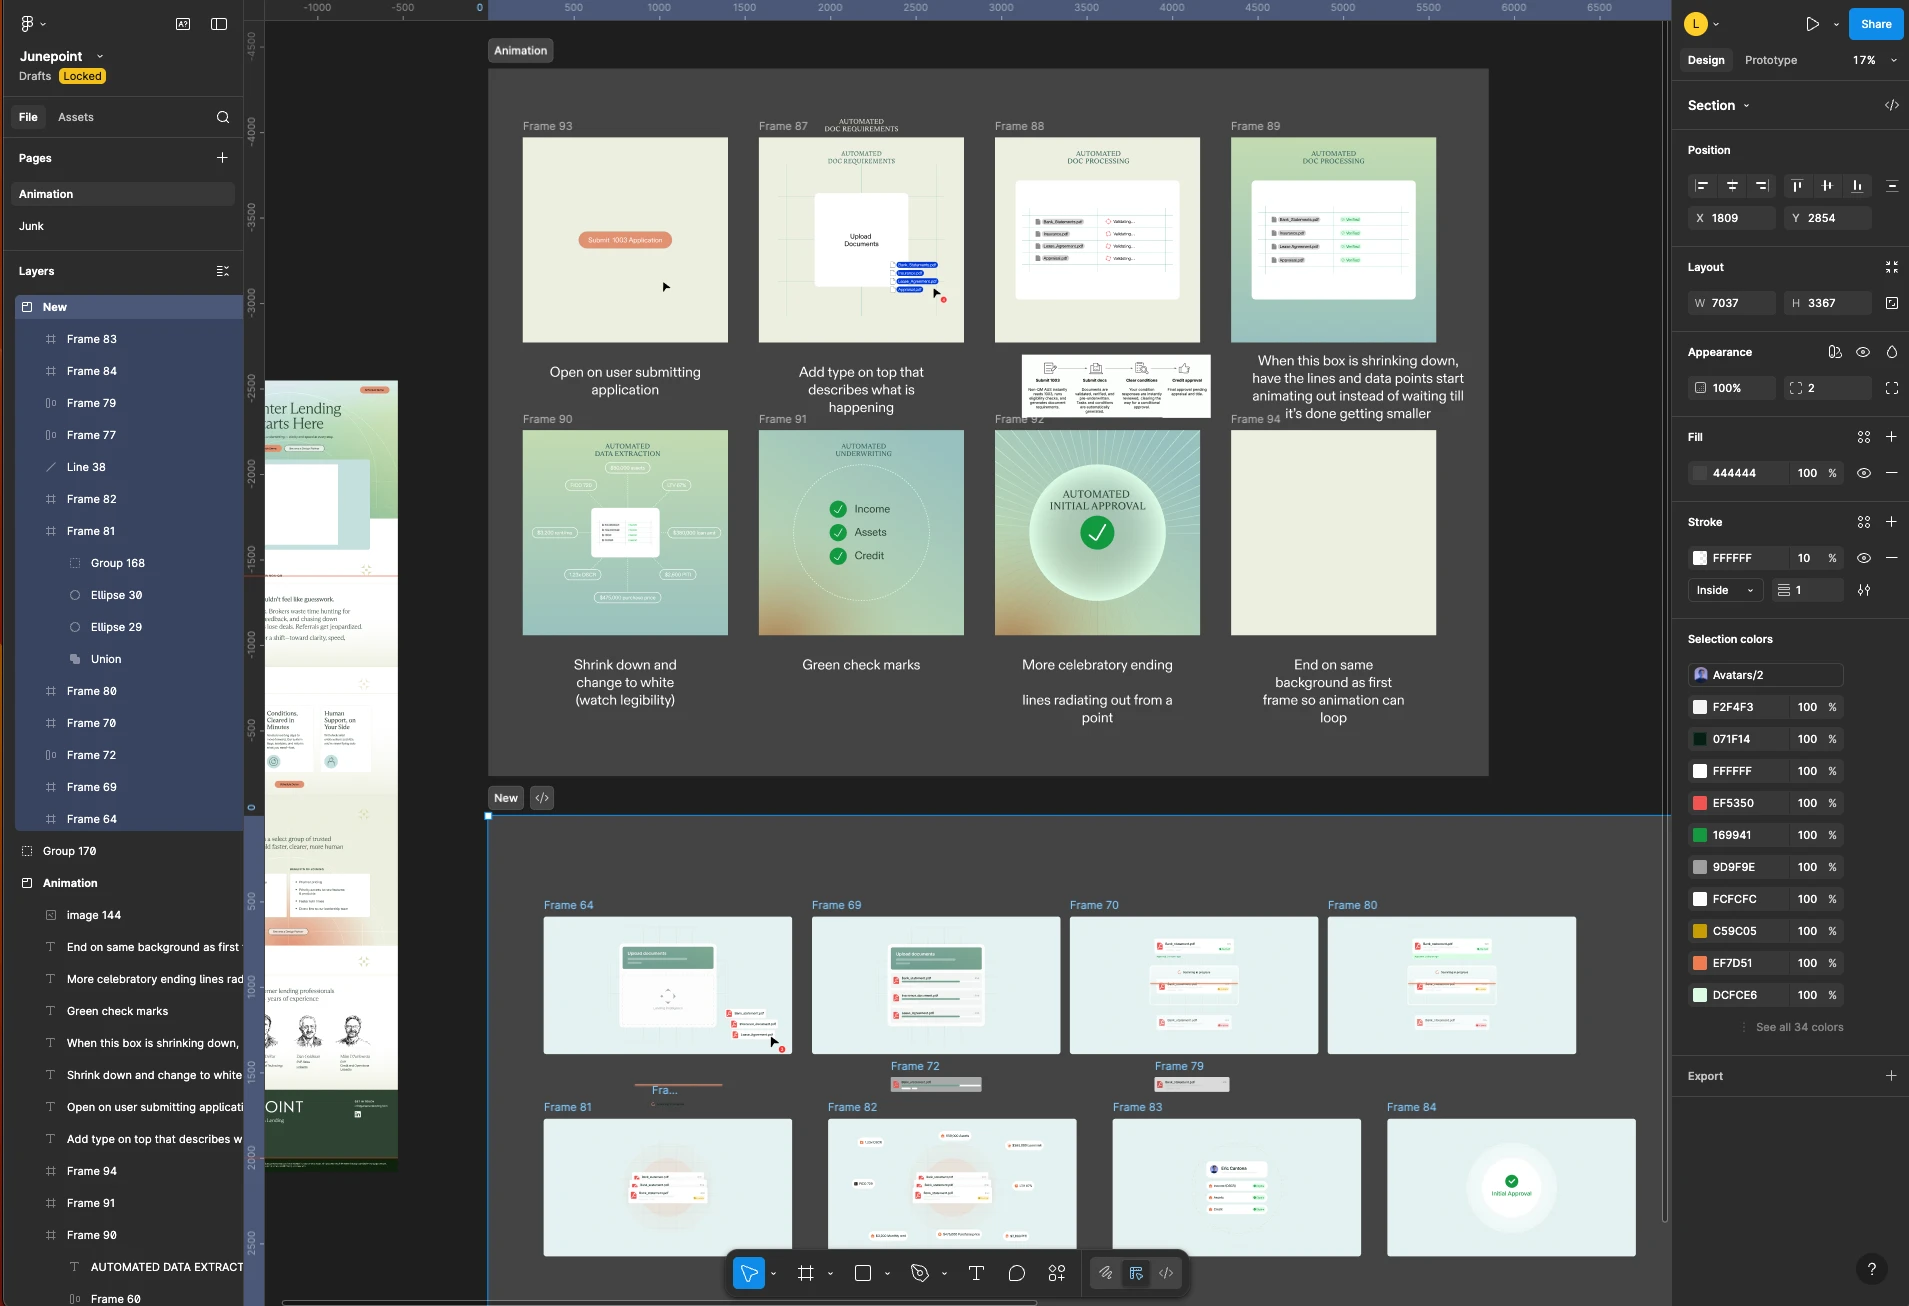Toggle layer visibility eye in Appearance

[x=1863, y=352]
